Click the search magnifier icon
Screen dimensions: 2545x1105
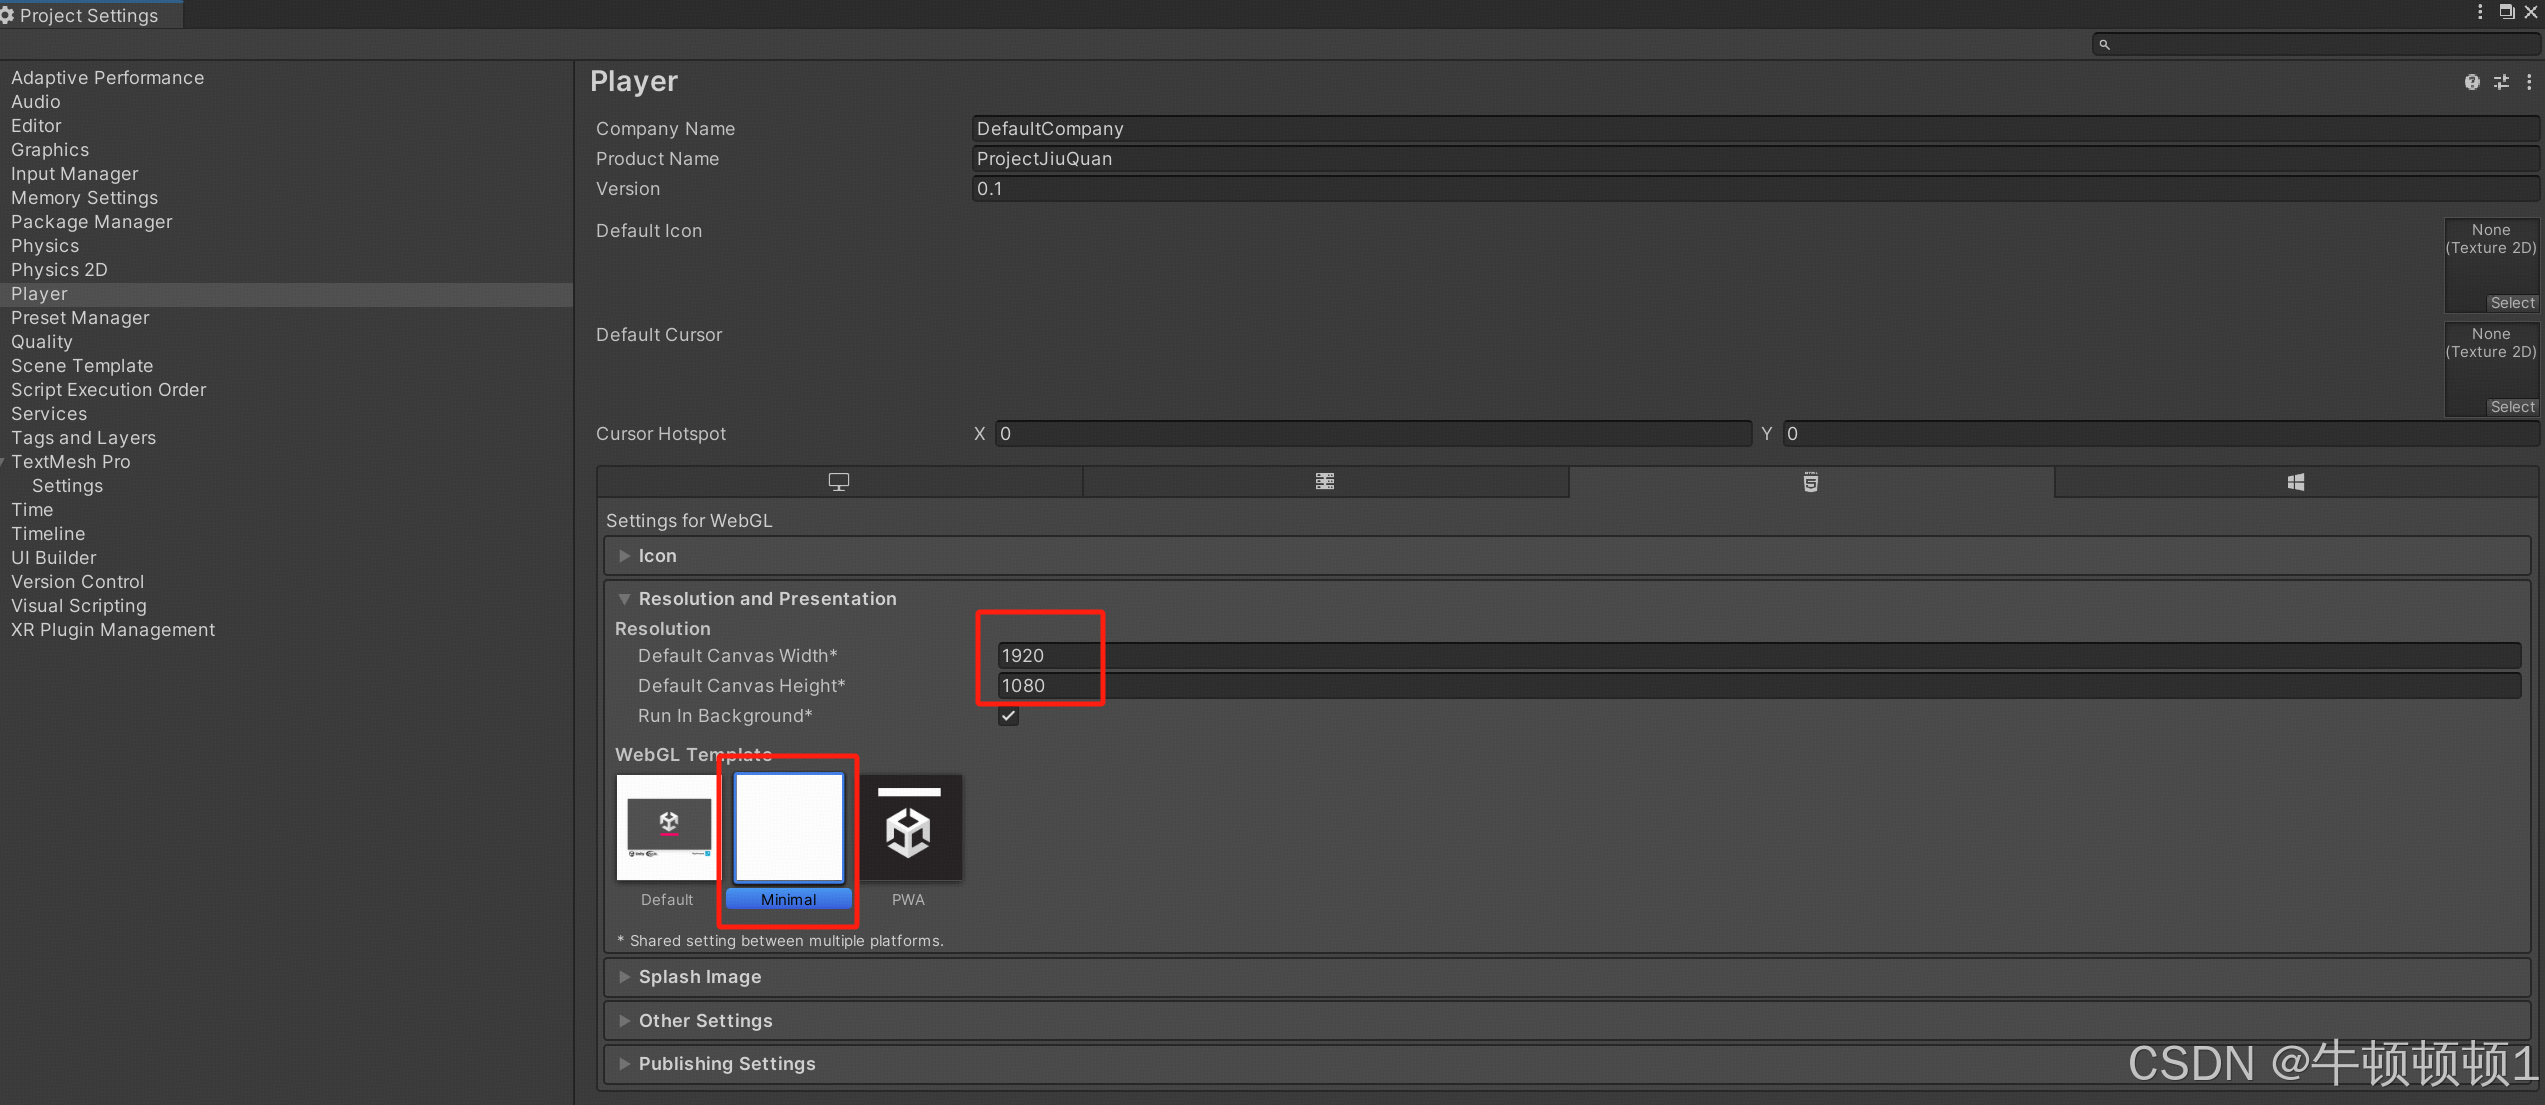pyautogui.click(x=2104, y=44)
